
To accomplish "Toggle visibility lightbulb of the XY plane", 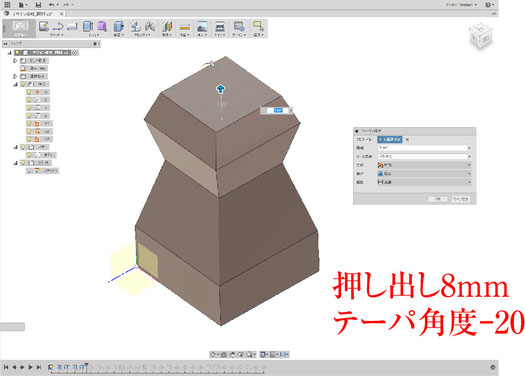I will point(29,123).
